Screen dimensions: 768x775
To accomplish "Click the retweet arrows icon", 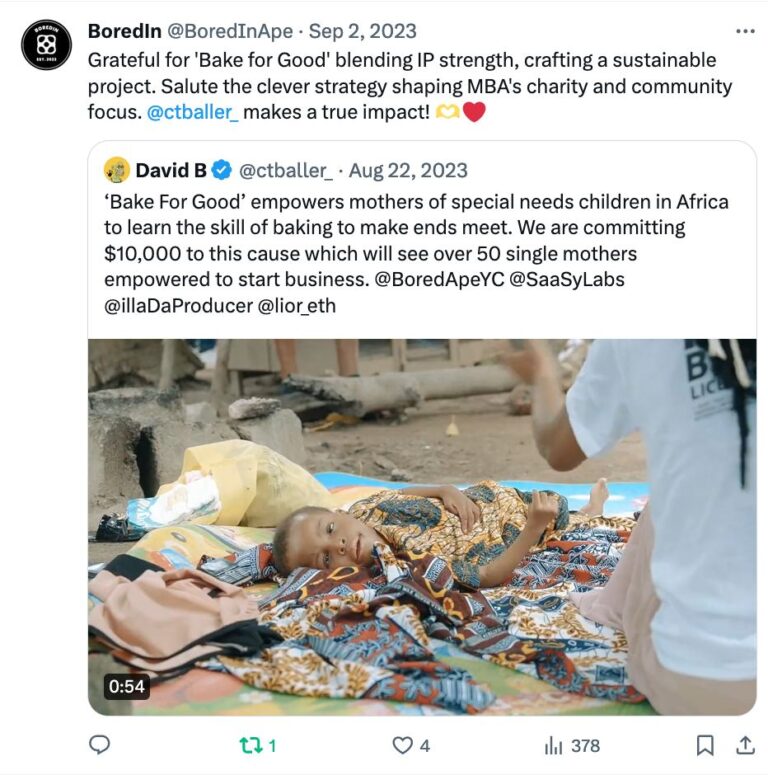I will [248, 745].
